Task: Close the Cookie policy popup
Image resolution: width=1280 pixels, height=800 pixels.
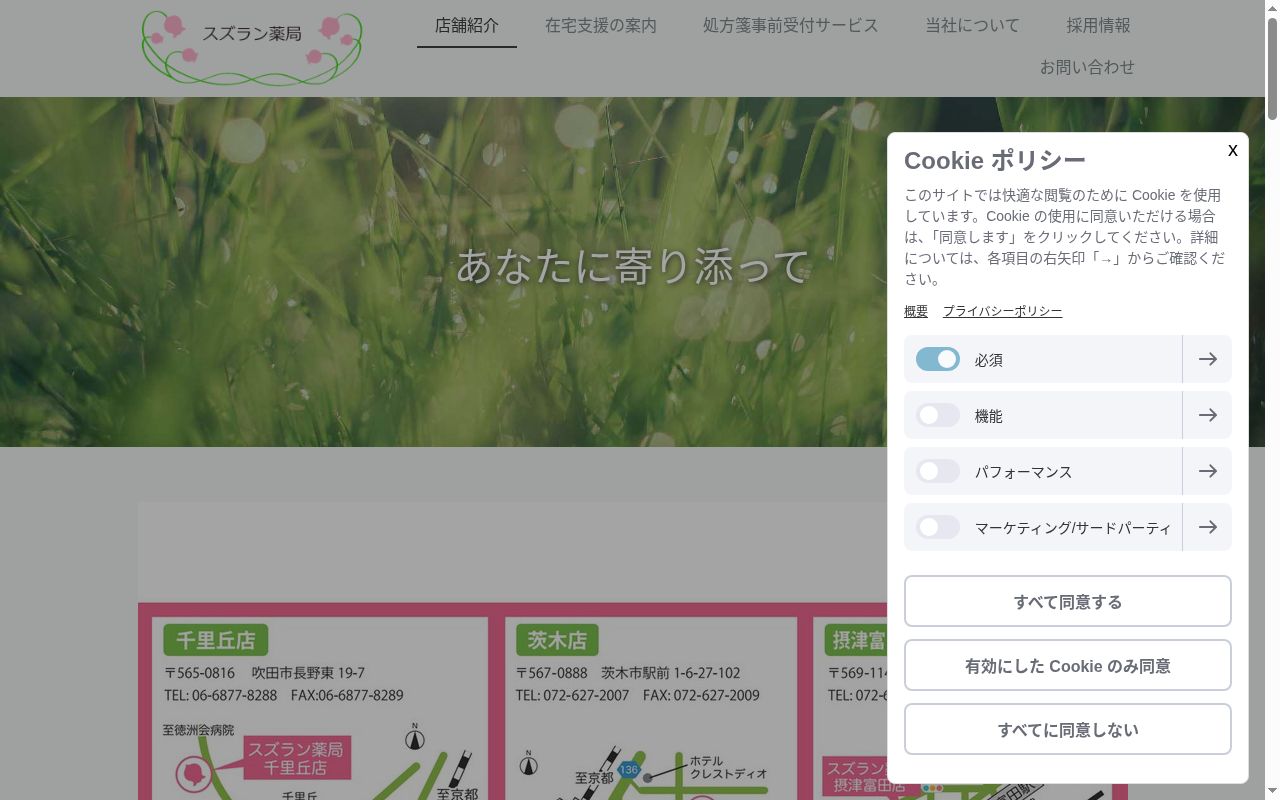Action: [1233, 150]
